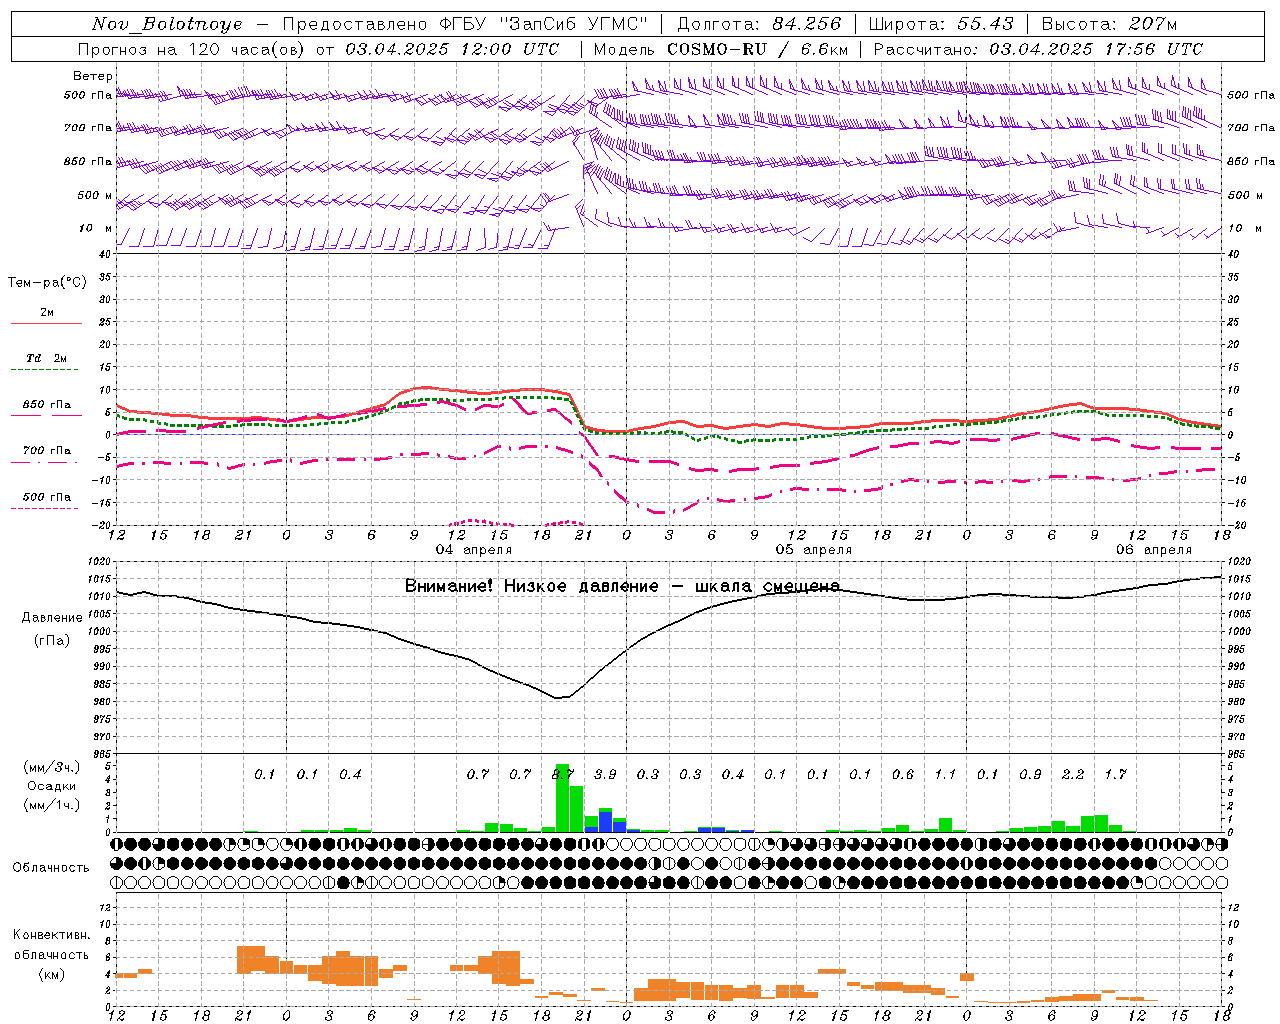Click the 500 гПа temperature legend entry

[47, 497]
